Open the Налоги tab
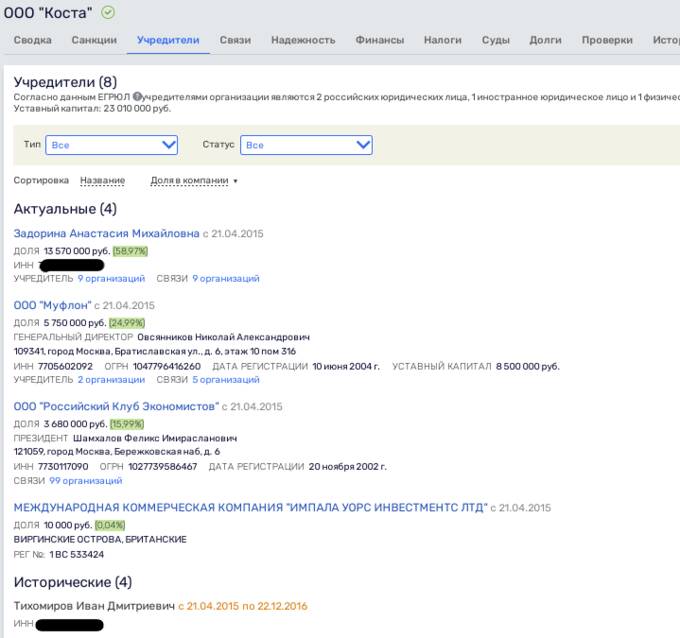 pyautogui.click(x=442, y=40)
